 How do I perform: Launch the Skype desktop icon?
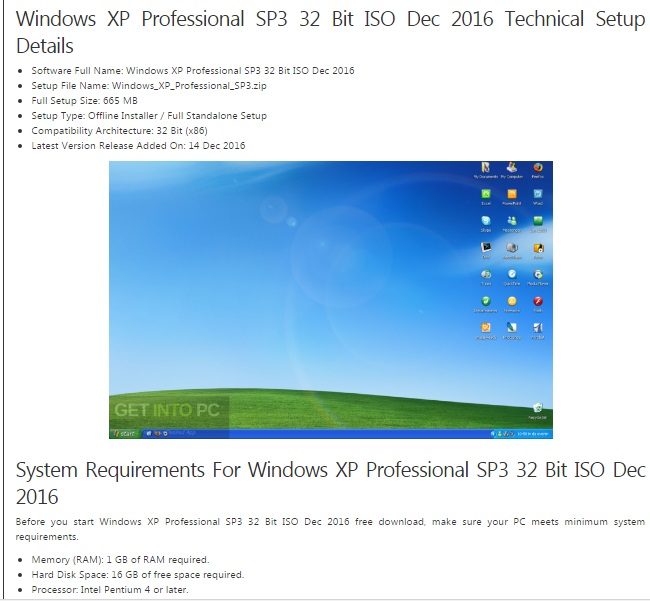click(x=486, y=224)
